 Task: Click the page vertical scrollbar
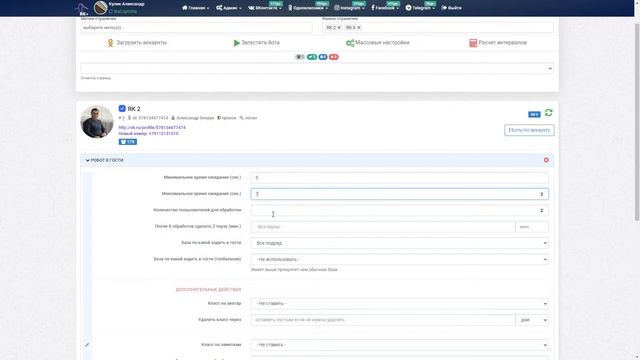pos(637,122)
